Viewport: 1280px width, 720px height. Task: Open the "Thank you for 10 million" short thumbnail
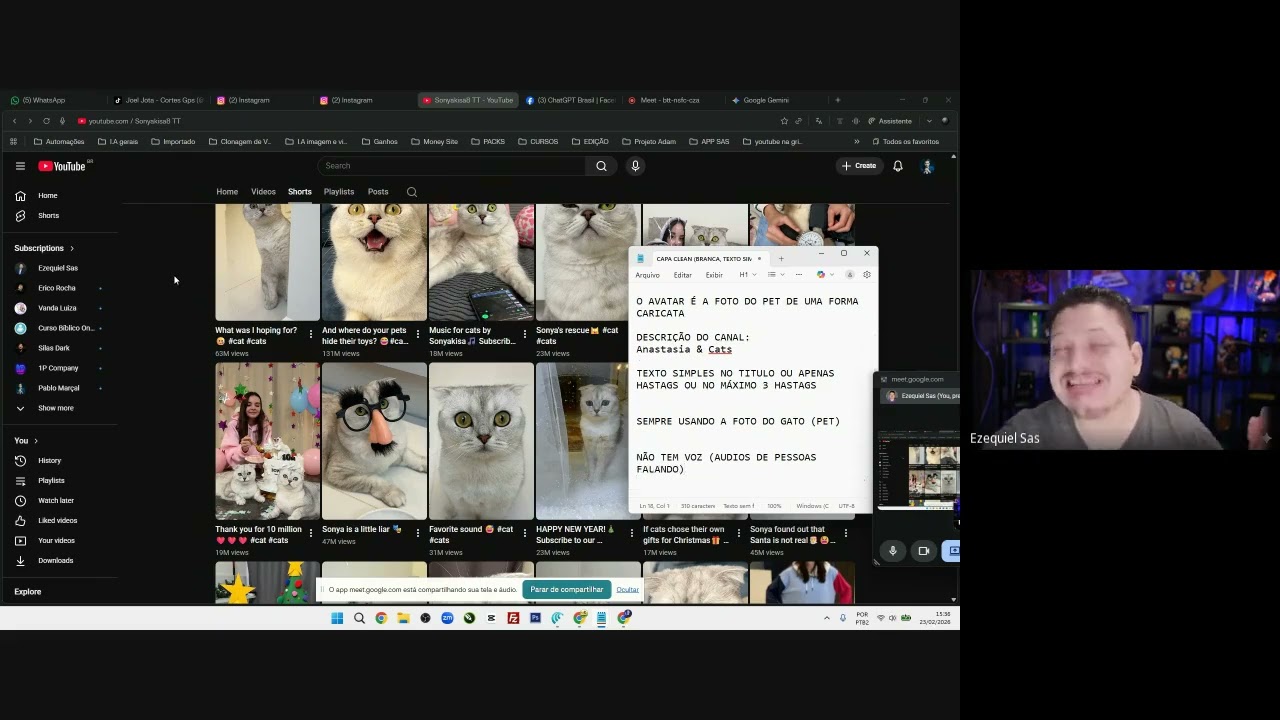click(267, 441)
